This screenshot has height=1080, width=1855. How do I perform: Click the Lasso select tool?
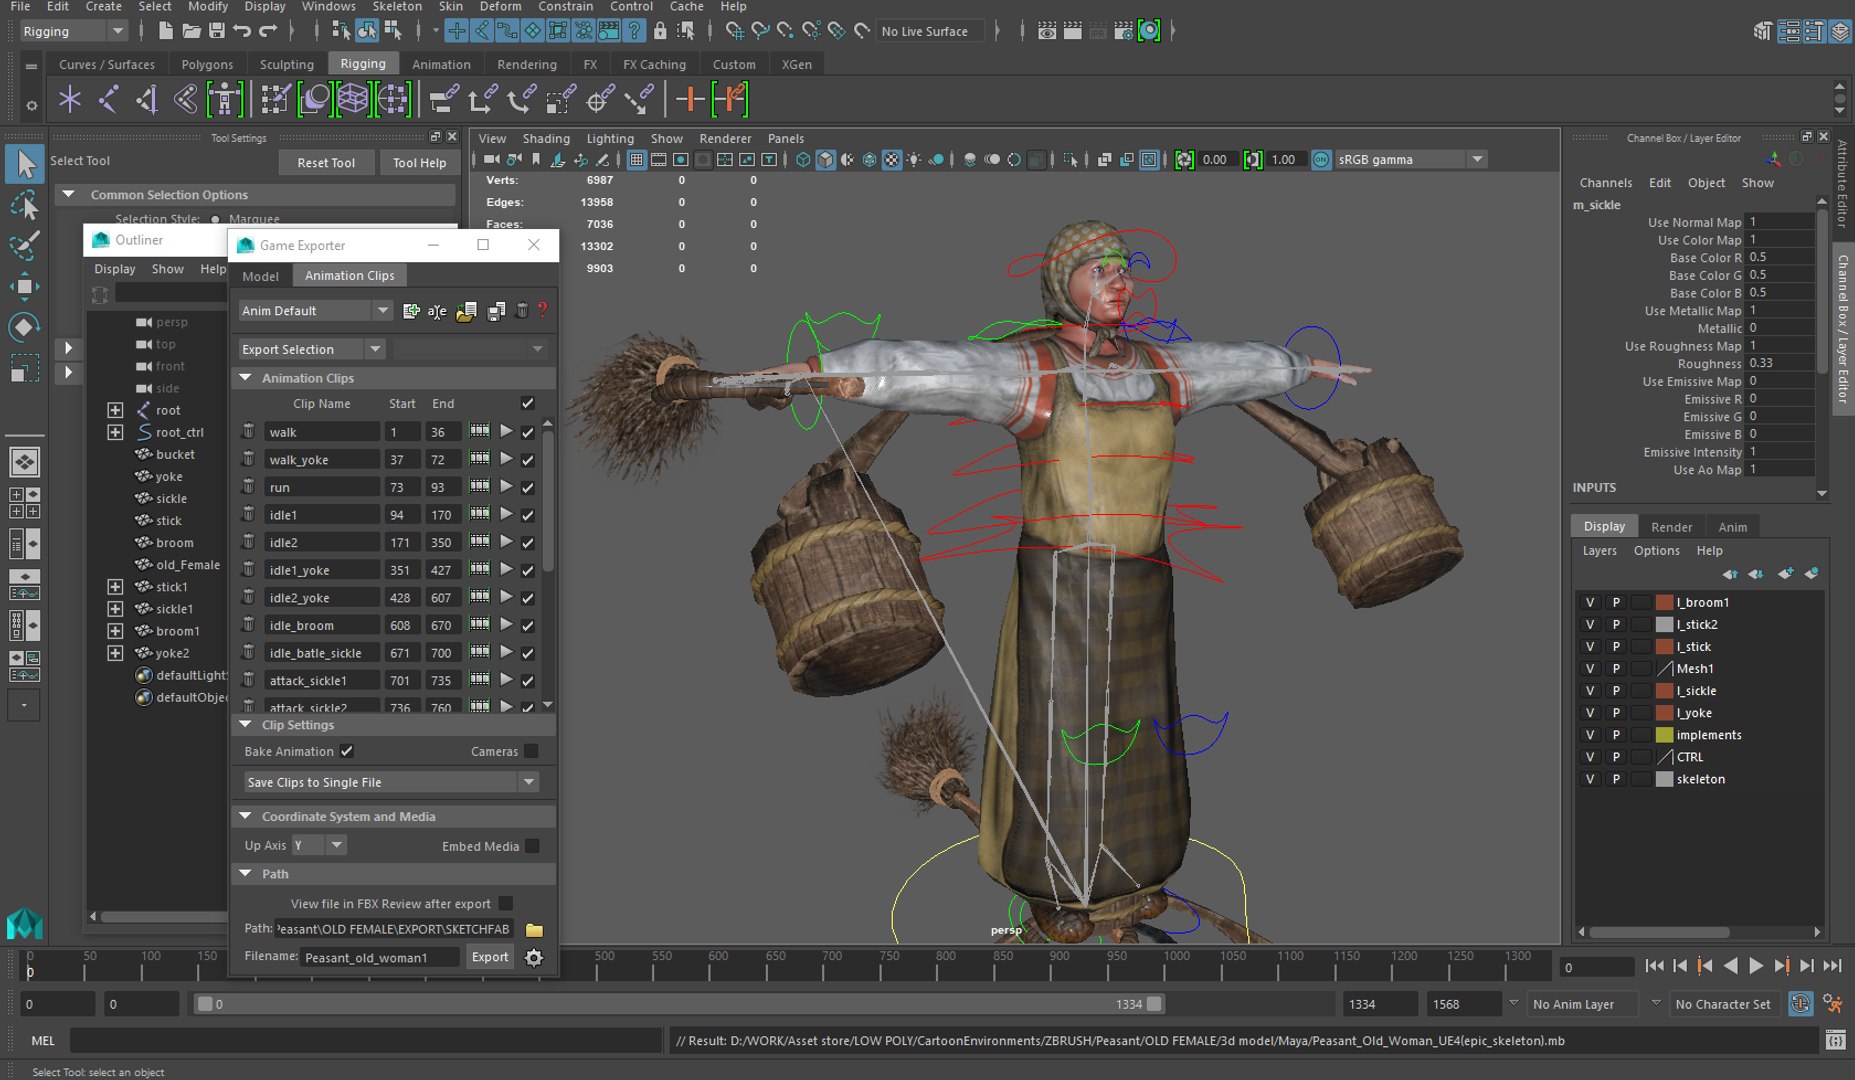tap(24, 206)
